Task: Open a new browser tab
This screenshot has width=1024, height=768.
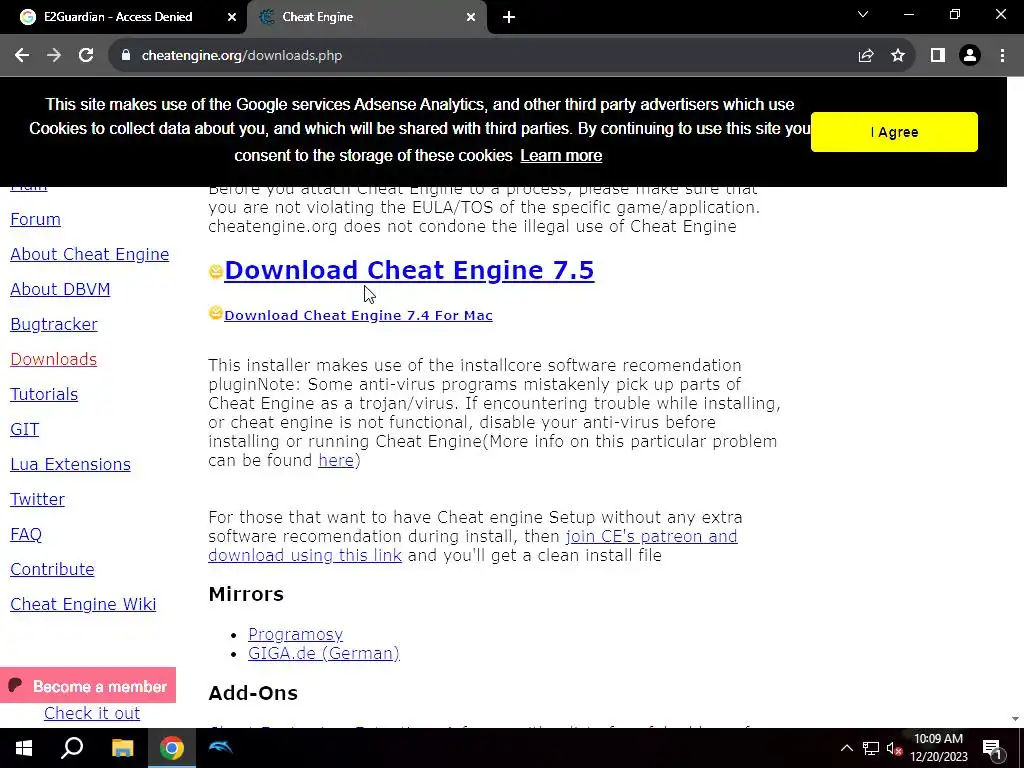Action: click(509, 17)
